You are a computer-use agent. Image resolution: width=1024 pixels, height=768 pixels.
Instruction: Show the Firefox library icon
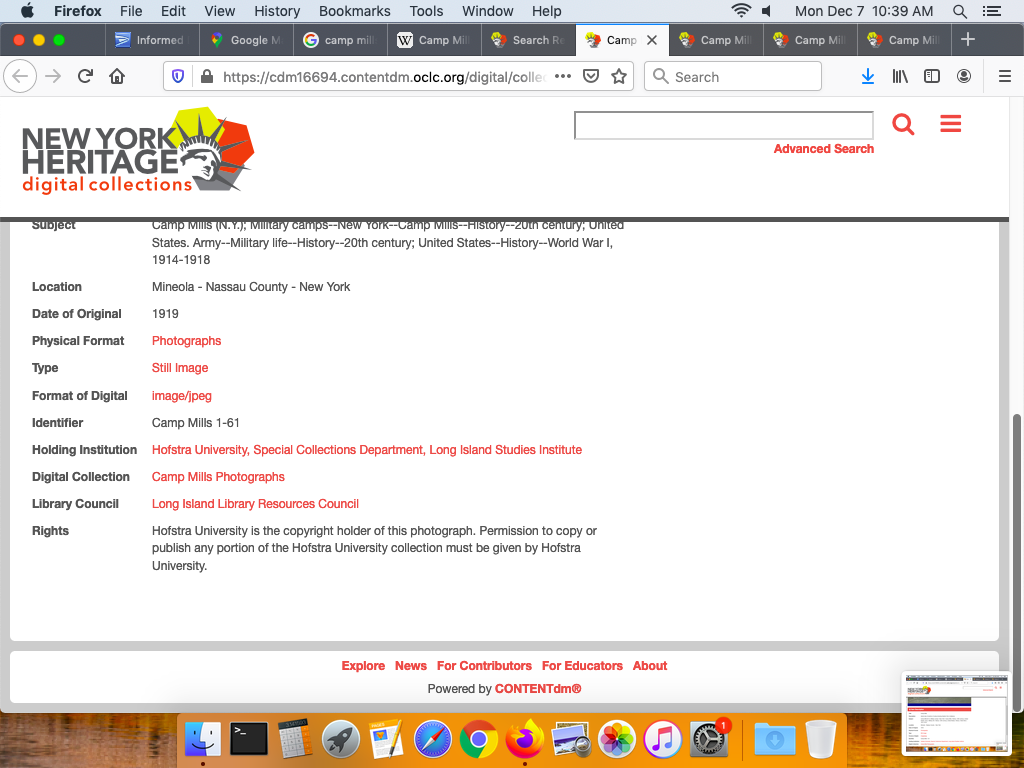tap(900, 77)
